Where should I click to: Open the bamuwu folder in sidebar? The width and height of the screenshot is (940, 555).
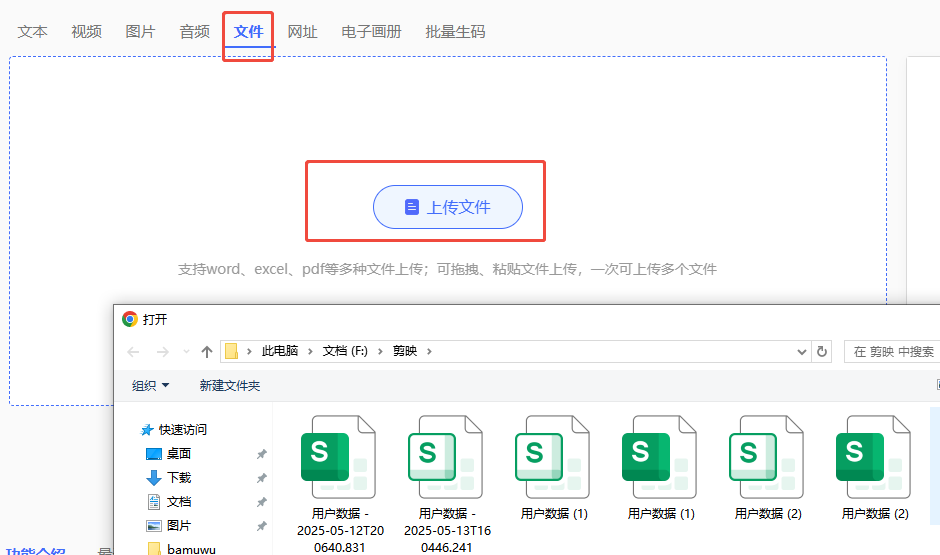pyautogui.click(x=190, y=549)
